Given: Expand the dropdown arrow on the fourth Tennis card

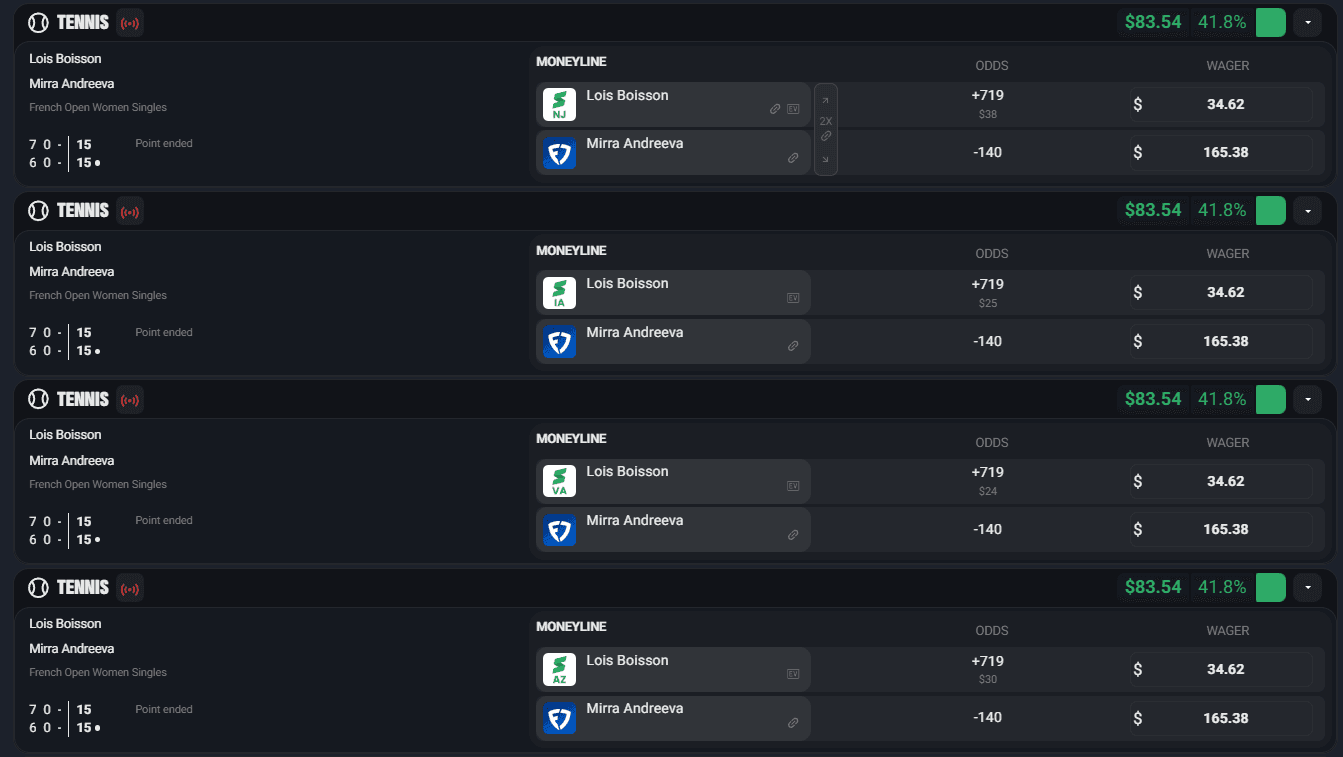Looking at the screenshot, I should click(x=1308, y=587).
